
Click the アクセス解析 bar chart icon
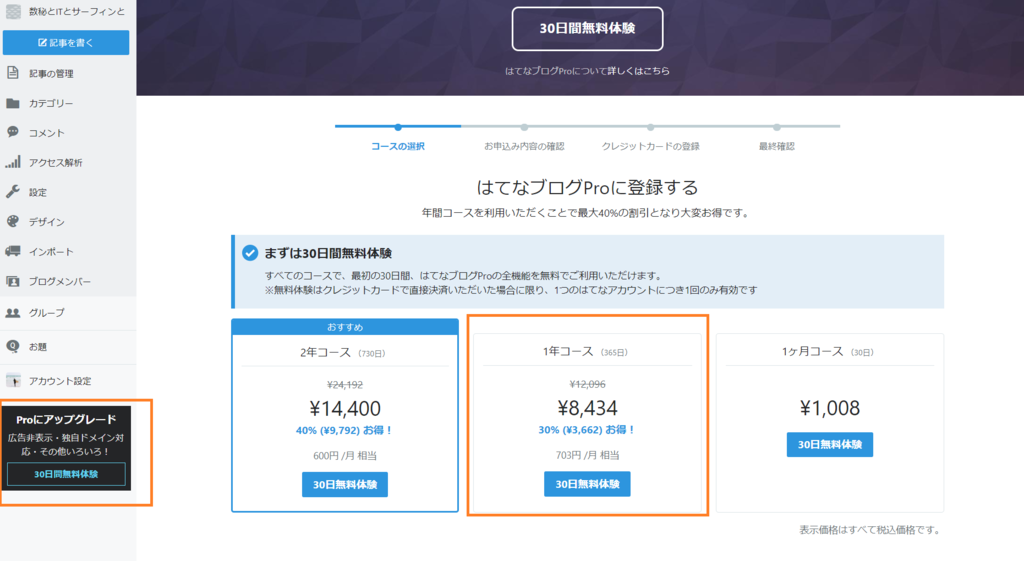(x=12, y=162)
